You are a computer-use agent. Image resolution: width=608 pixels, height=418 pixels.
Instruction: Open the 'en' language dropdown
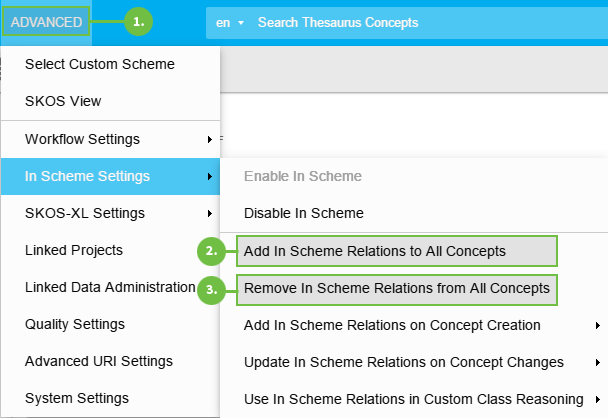click(229, 22)
